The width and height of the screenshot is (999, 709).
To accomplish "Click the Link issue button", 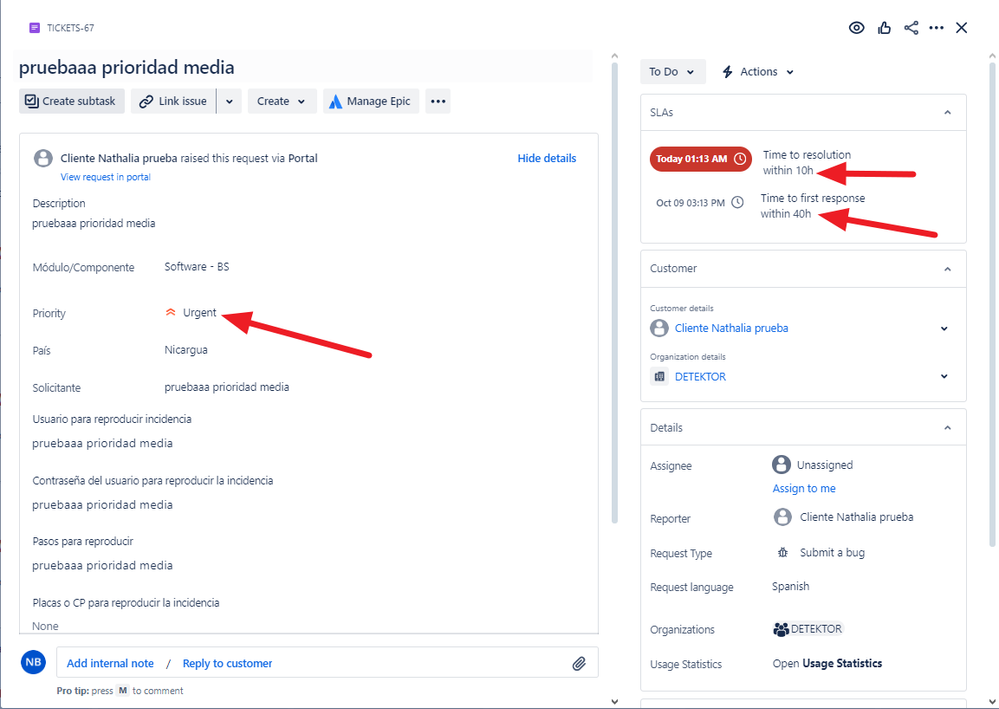I will point(173,101).
